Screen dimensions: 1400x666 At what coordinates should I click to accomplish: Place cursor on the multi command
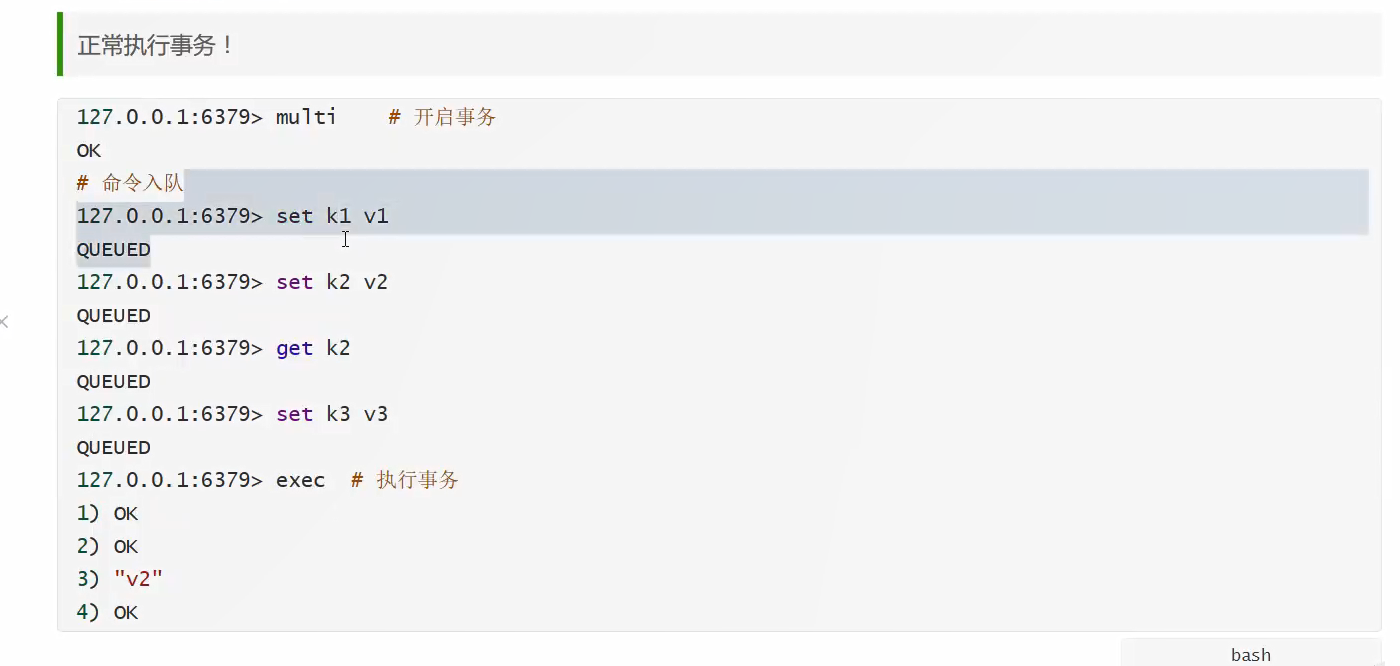306,117
